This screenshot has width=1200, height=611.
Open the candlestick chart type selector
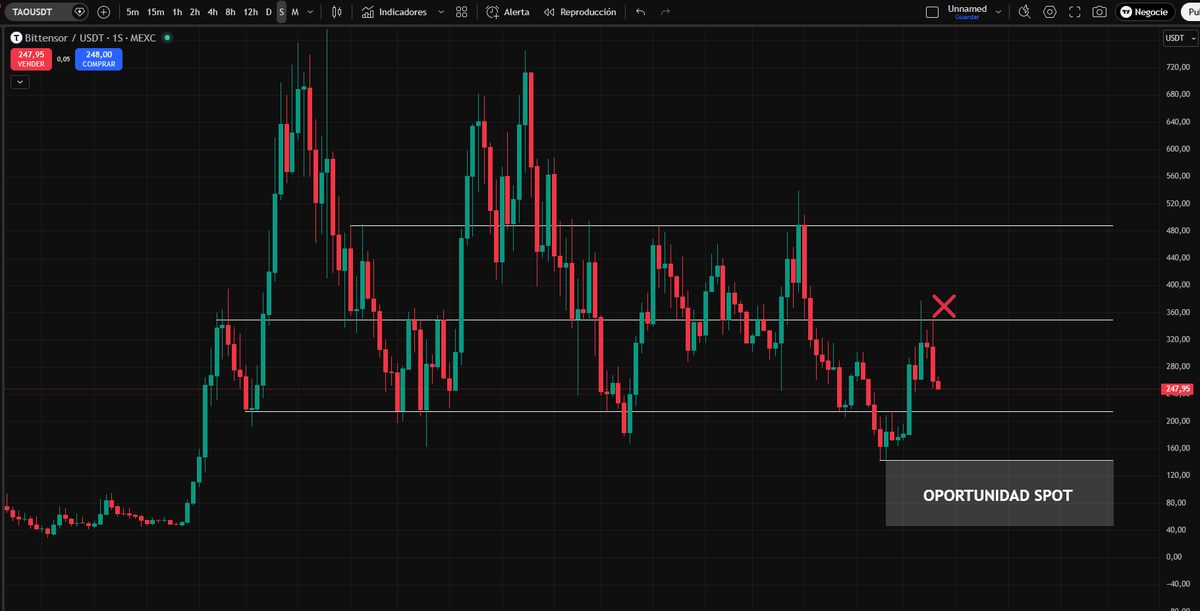point(337,12)
